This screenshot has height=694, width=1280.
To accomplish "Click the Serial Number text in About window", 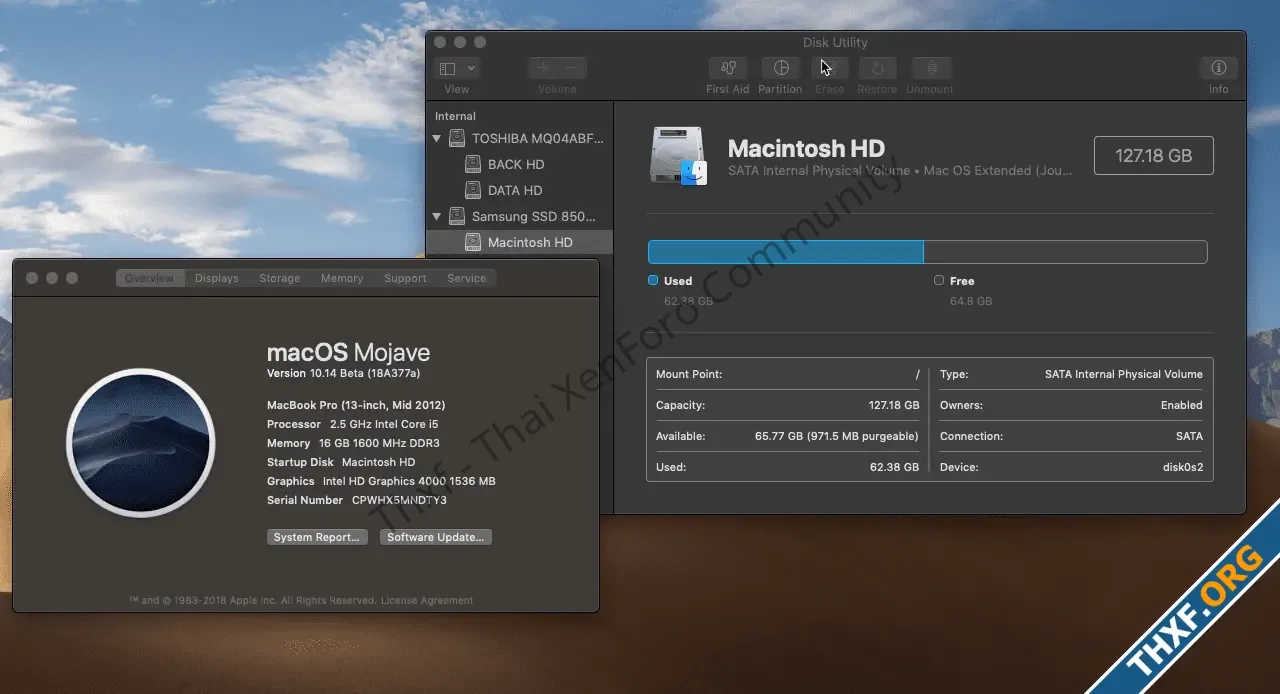I will 357,500.
